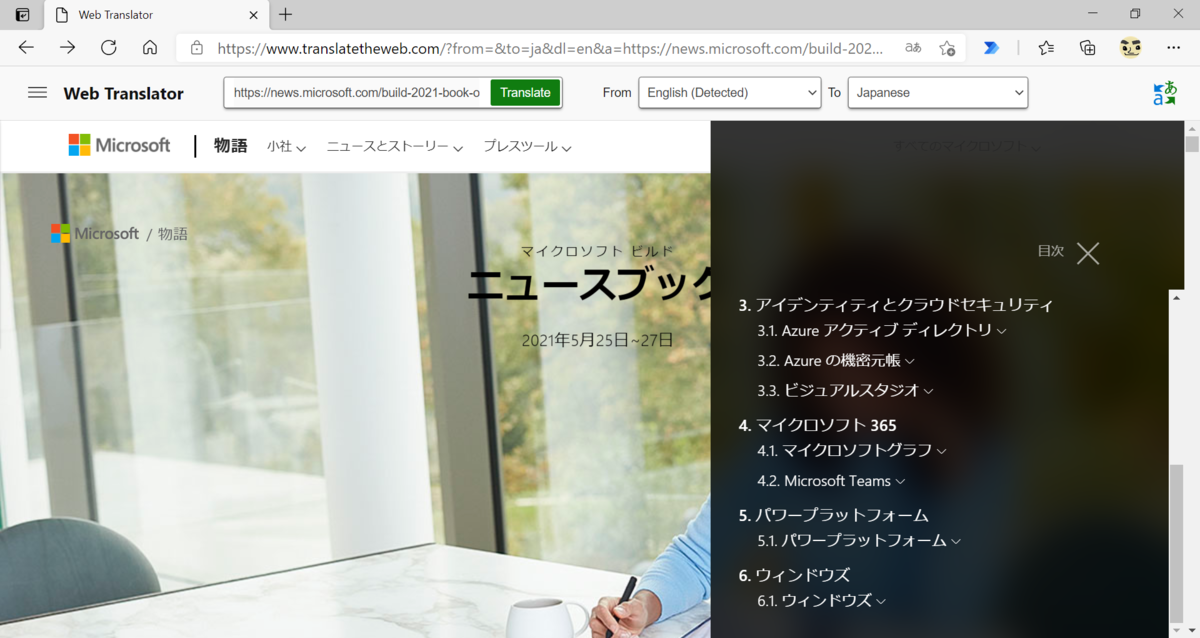Open the user profile avatar
The width and height of the screenshot is (1200, 638).
[1131, 47]
